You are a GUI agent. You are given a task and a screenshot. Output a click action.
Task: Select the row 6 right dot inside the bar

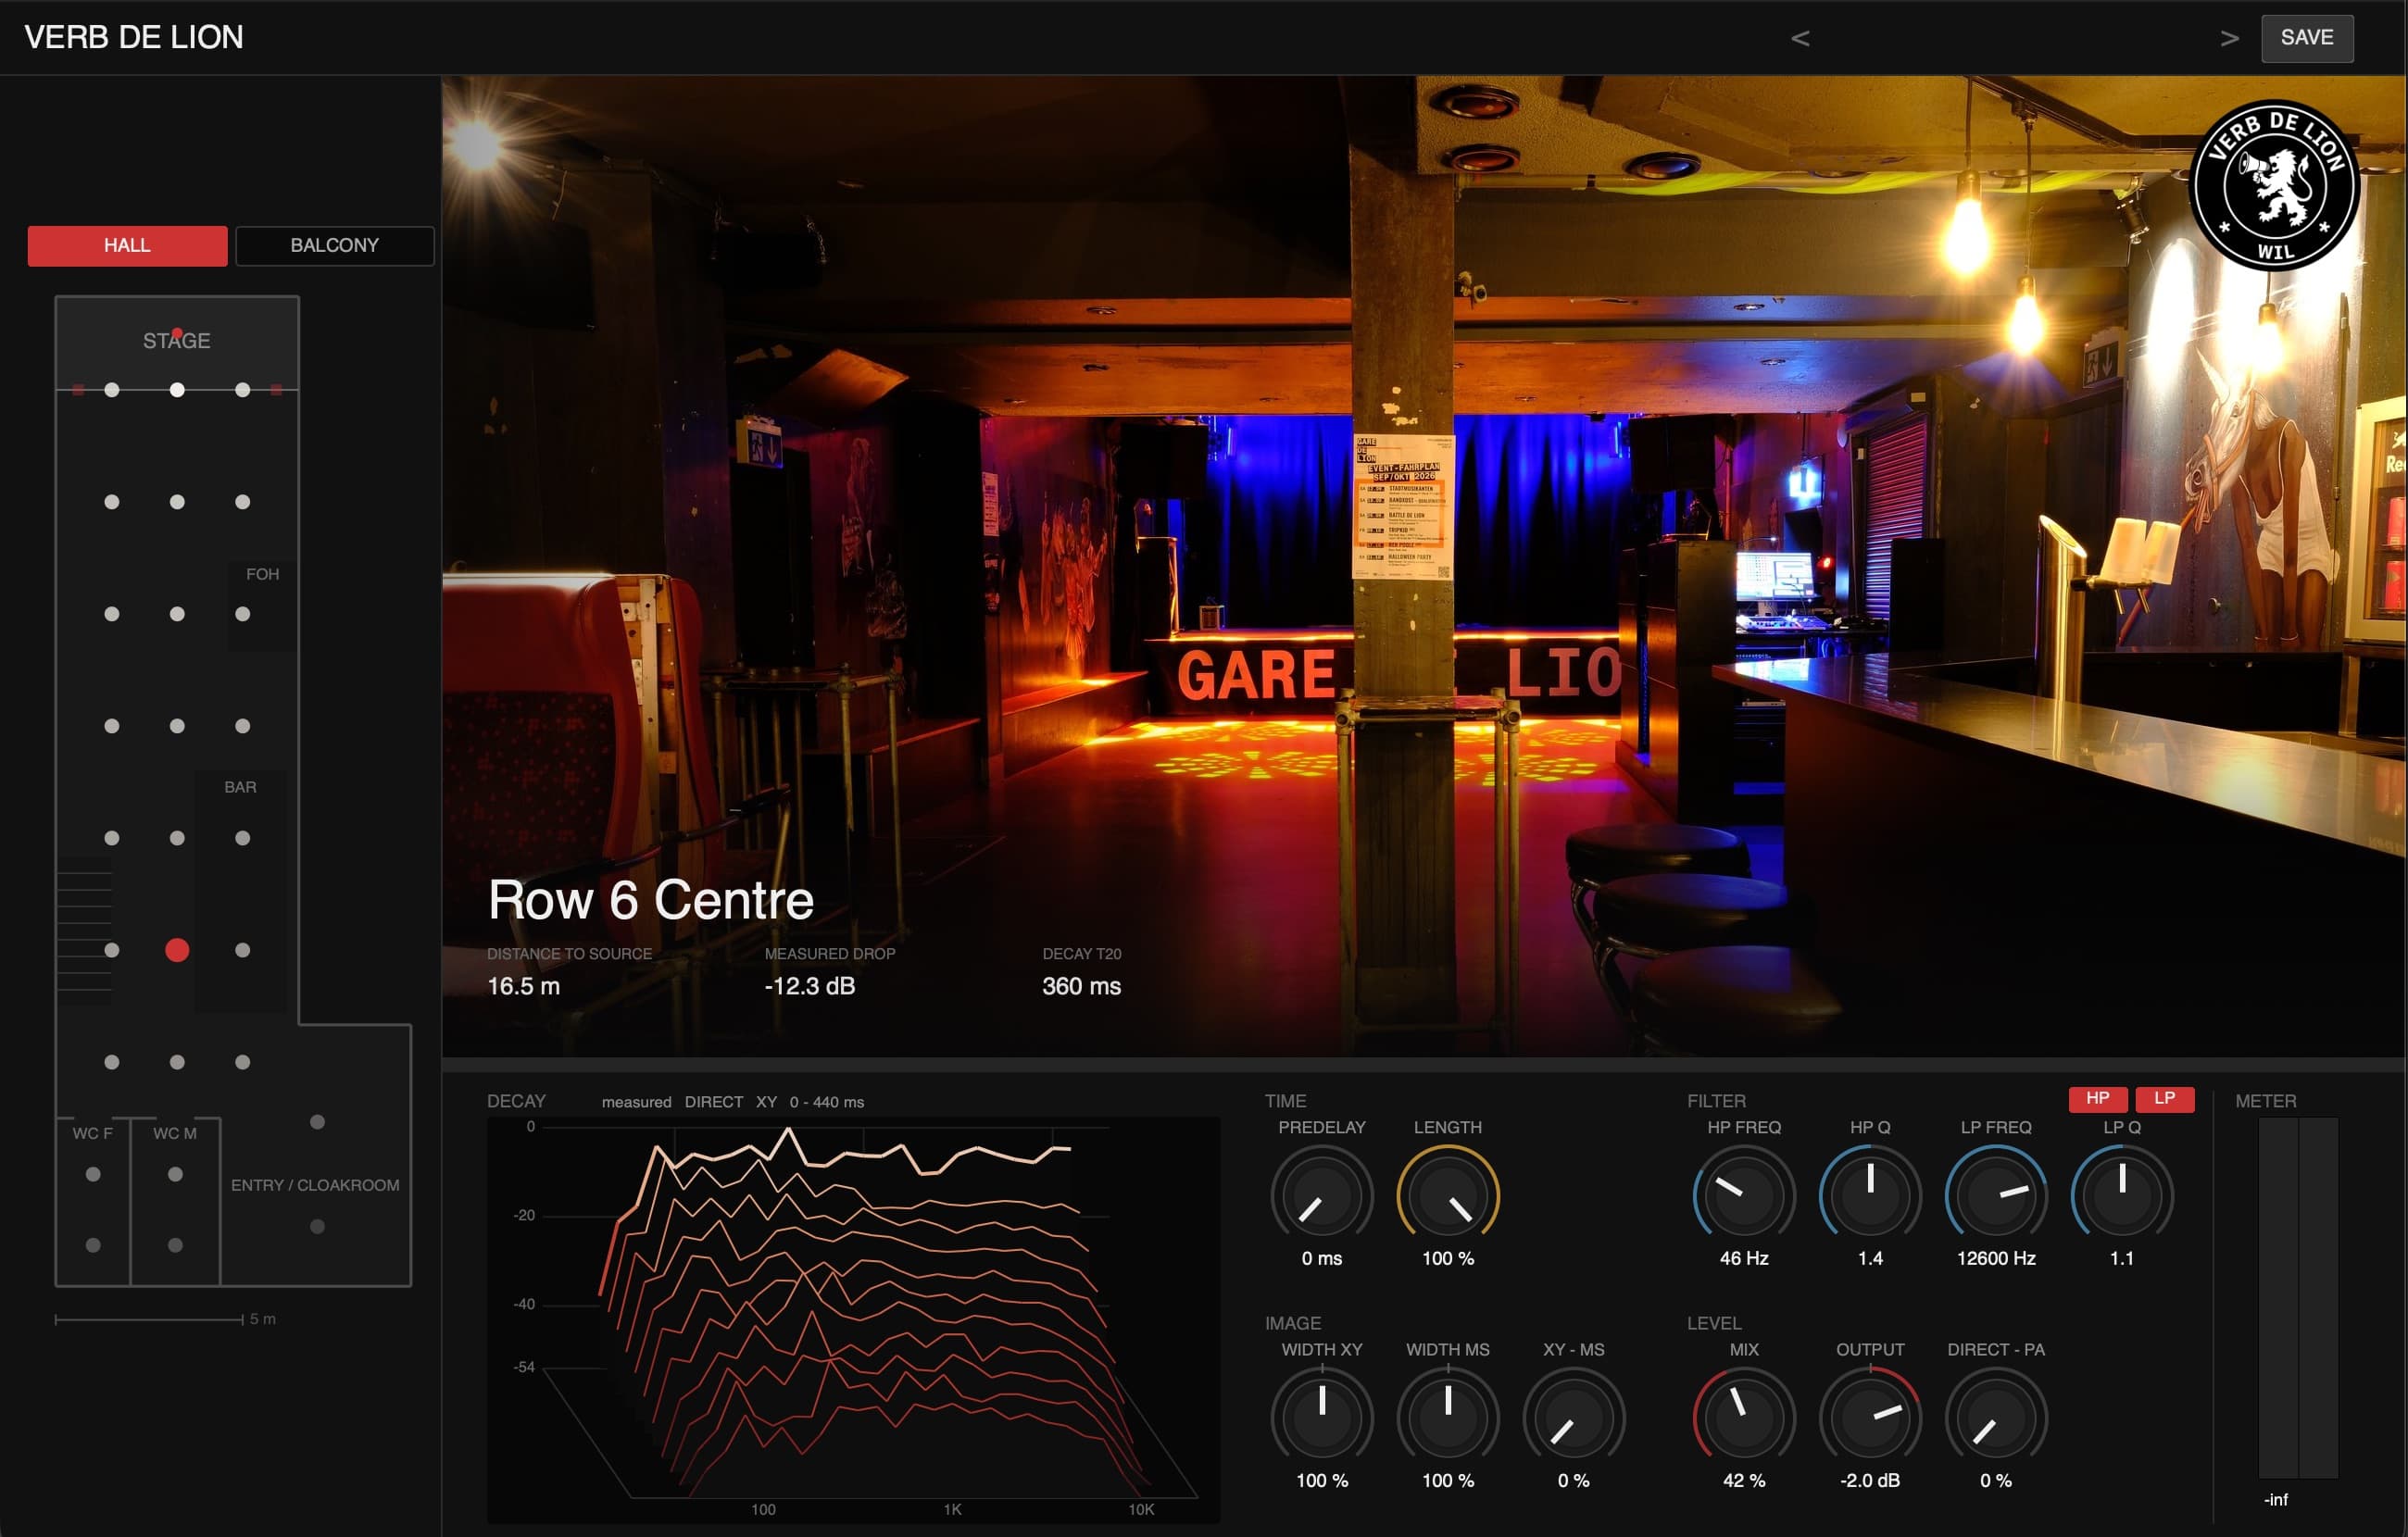click(x=242, y=950)
